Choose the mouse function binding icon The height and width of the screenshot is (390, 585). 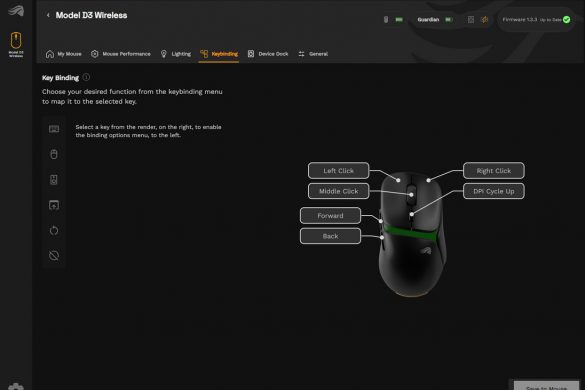click(x=54, y=154)
